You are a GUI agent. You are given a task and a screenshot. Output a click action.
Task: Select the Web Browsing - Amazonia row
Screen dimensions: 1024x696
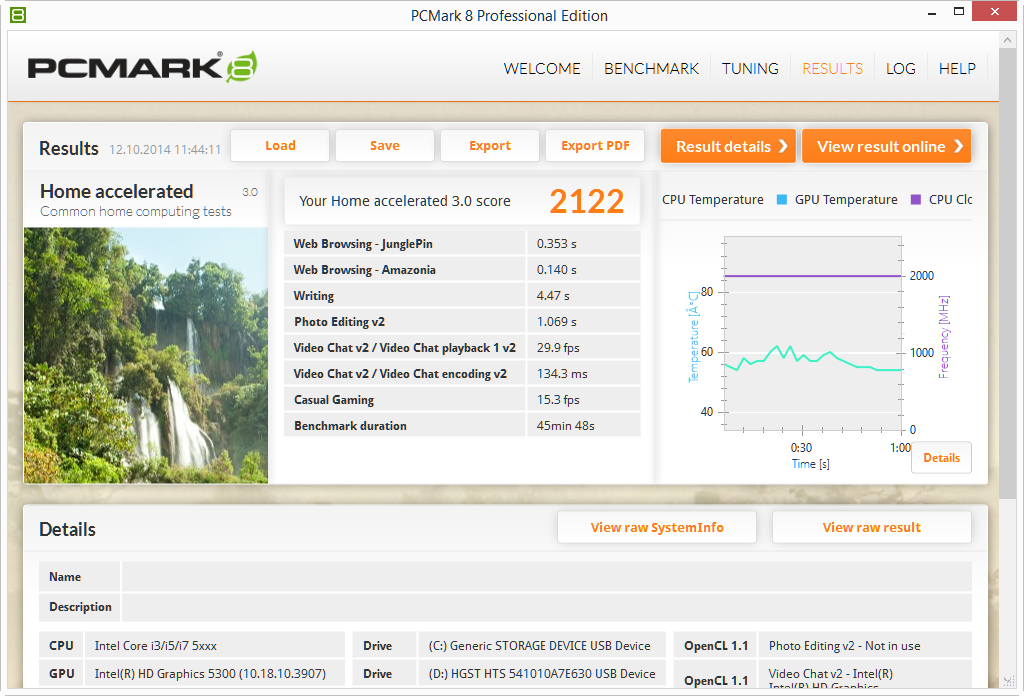(x=462, y=270)
